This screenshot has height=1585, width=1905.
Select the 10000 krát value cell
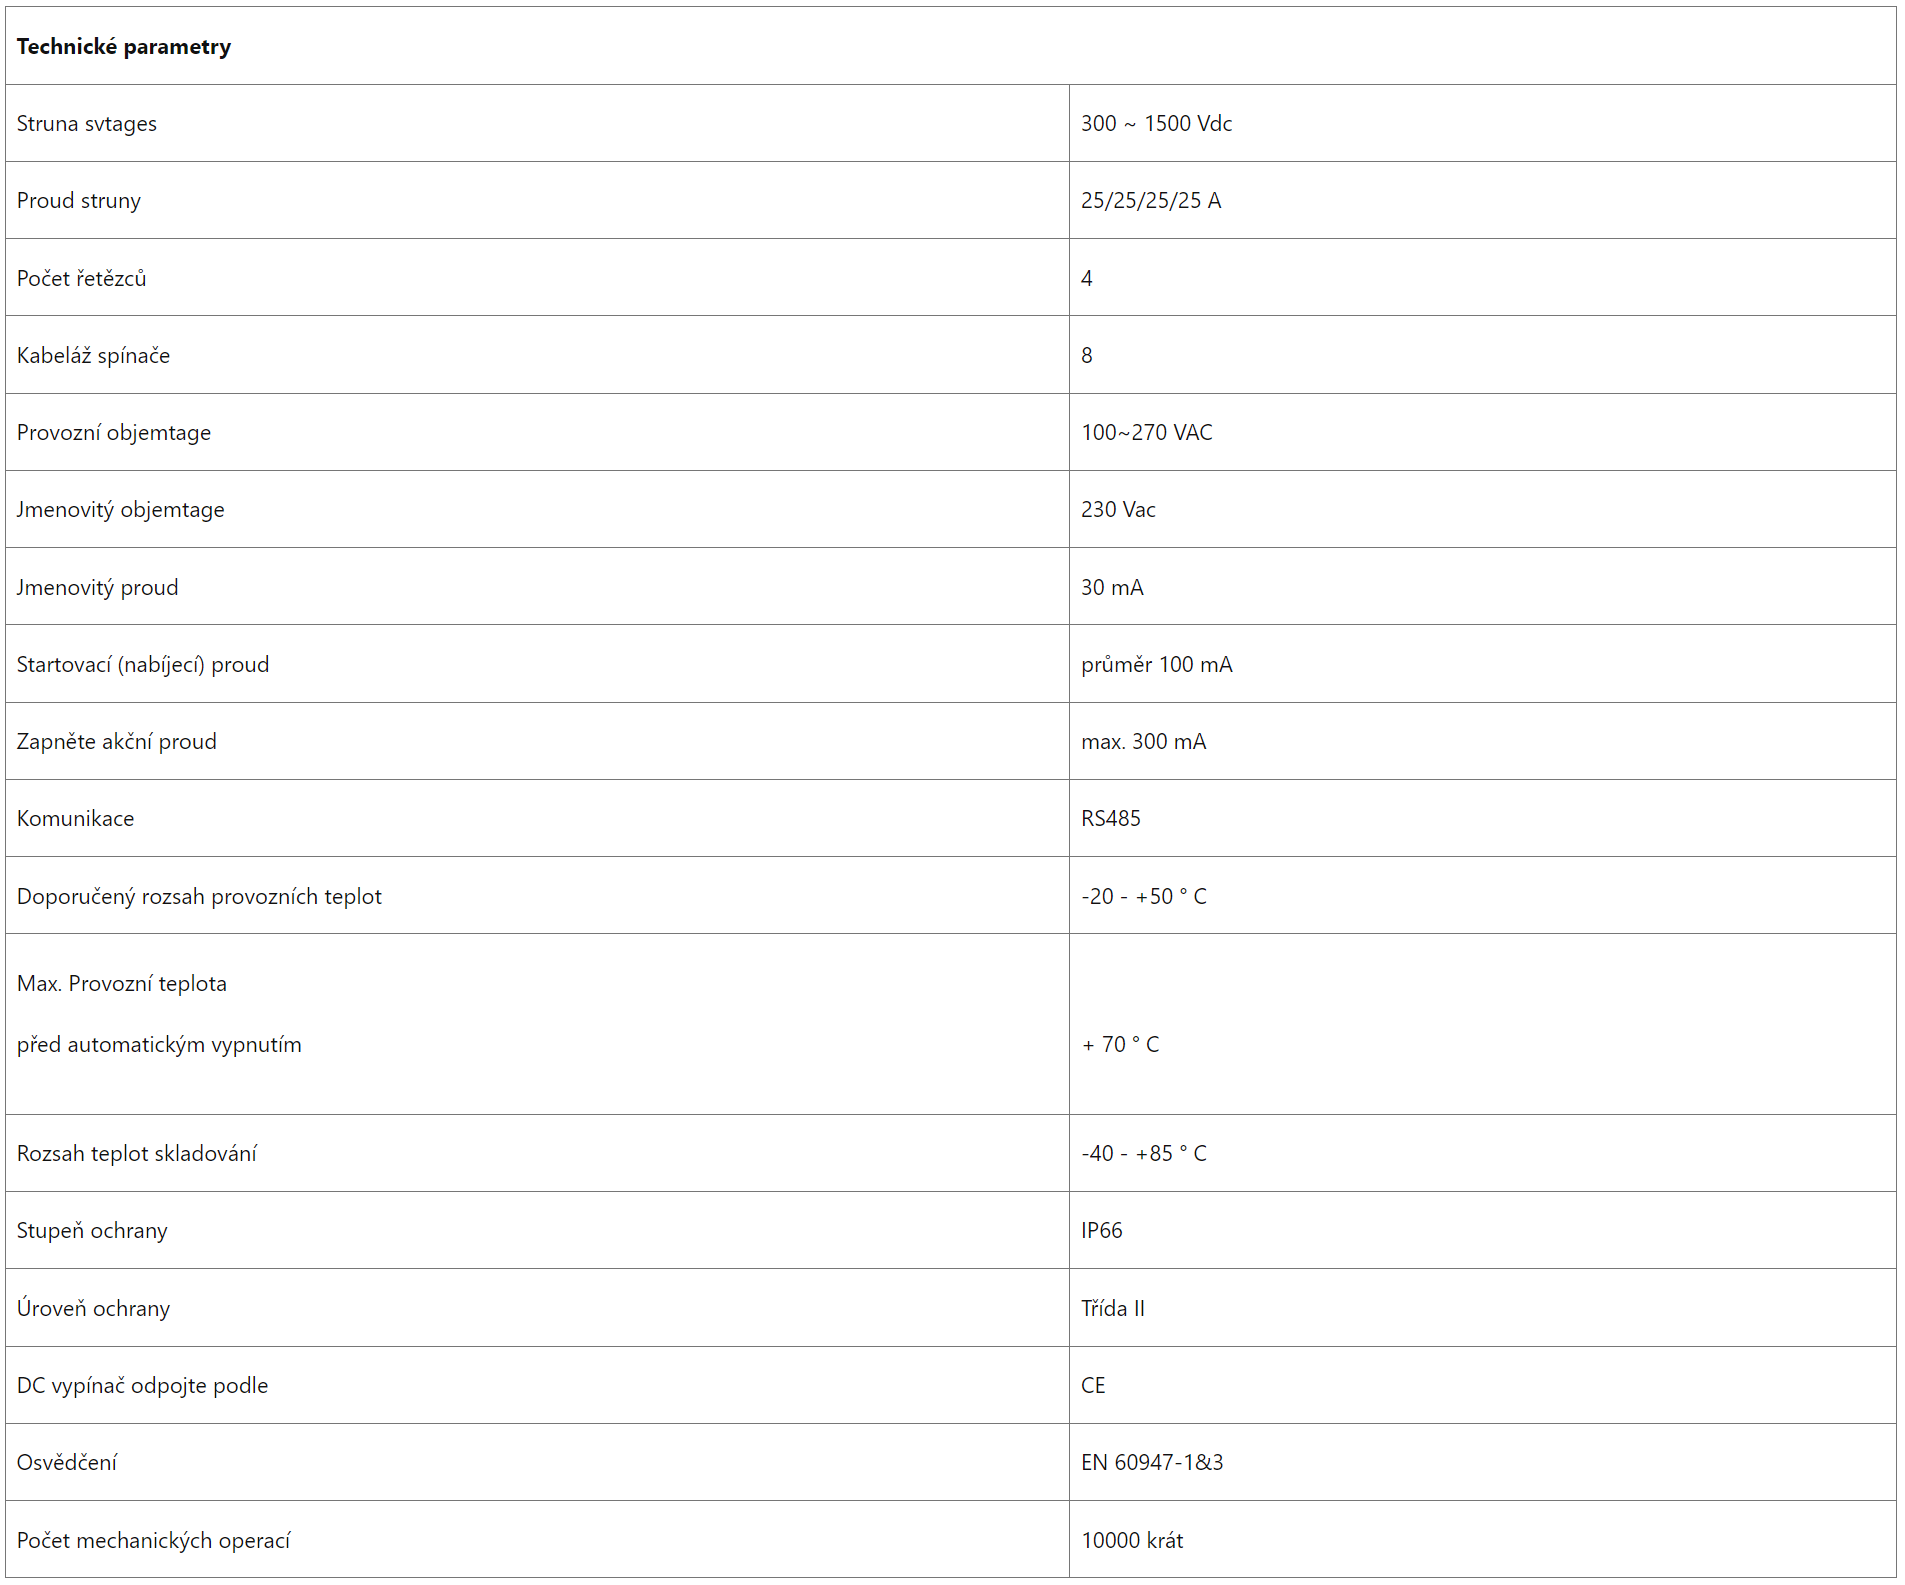(x=1482, y=1540)
